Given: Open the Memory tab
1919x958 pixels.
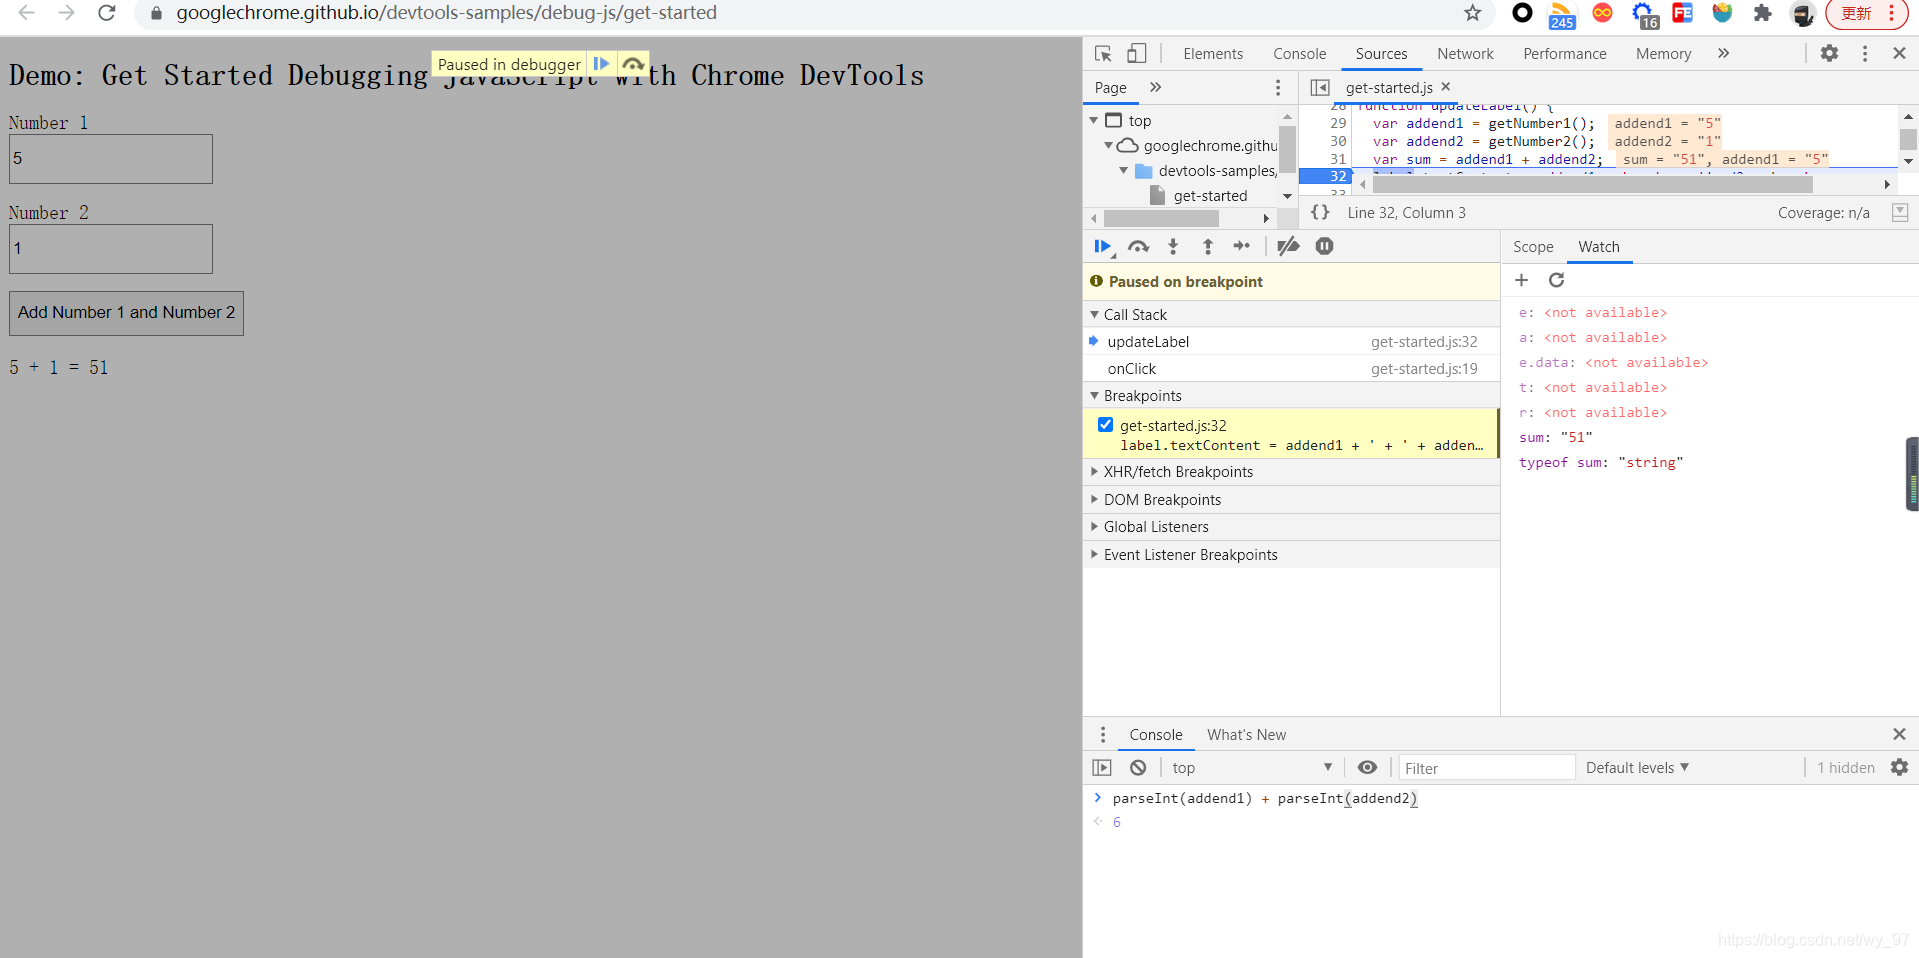Looking at the screenshot, I should pyautogui.click(x=1663, y=54).
